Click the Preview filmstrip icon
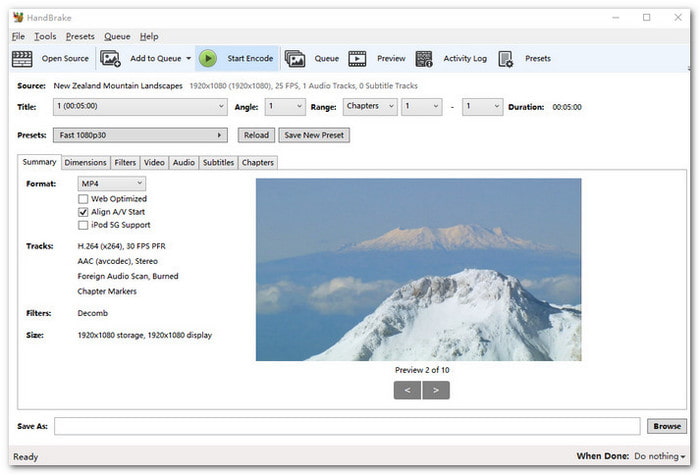 (x=357, y=58)
